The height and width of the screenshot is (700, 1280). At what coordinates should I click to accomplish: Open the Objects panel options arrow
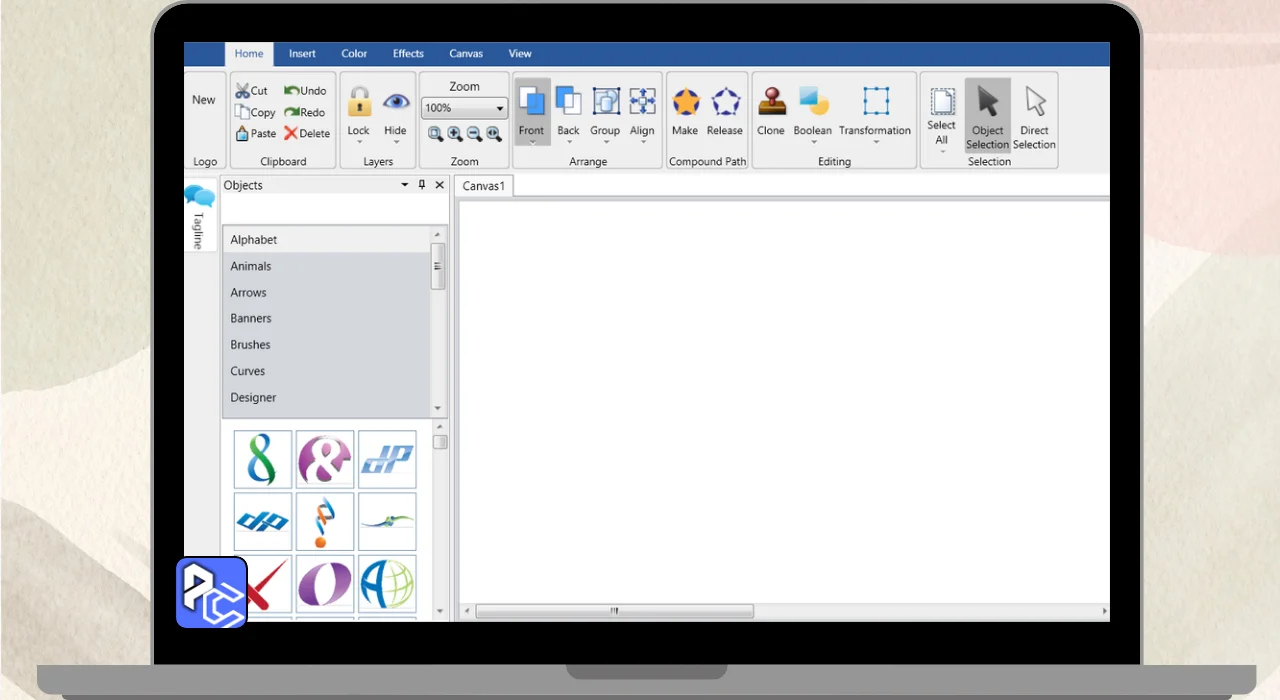405,185
